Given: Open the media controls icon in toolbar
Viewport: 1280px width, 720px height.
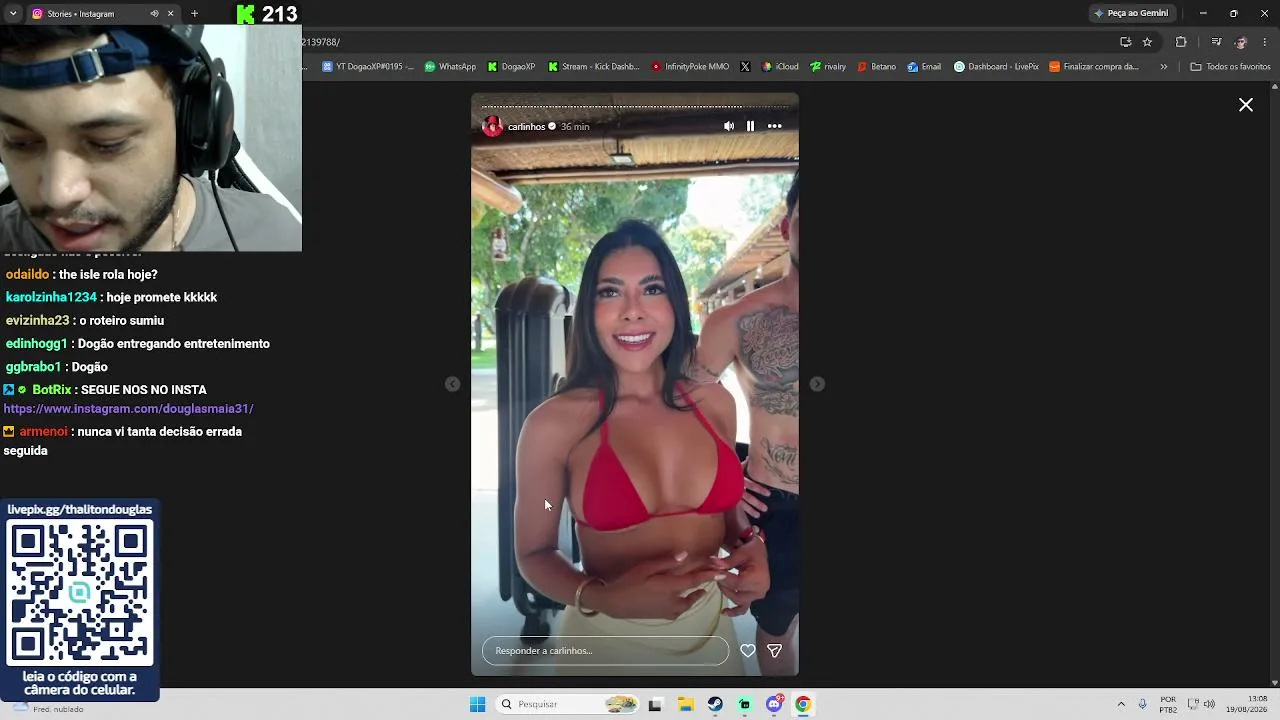Looking at the screenshot, I should [1216, 42].
